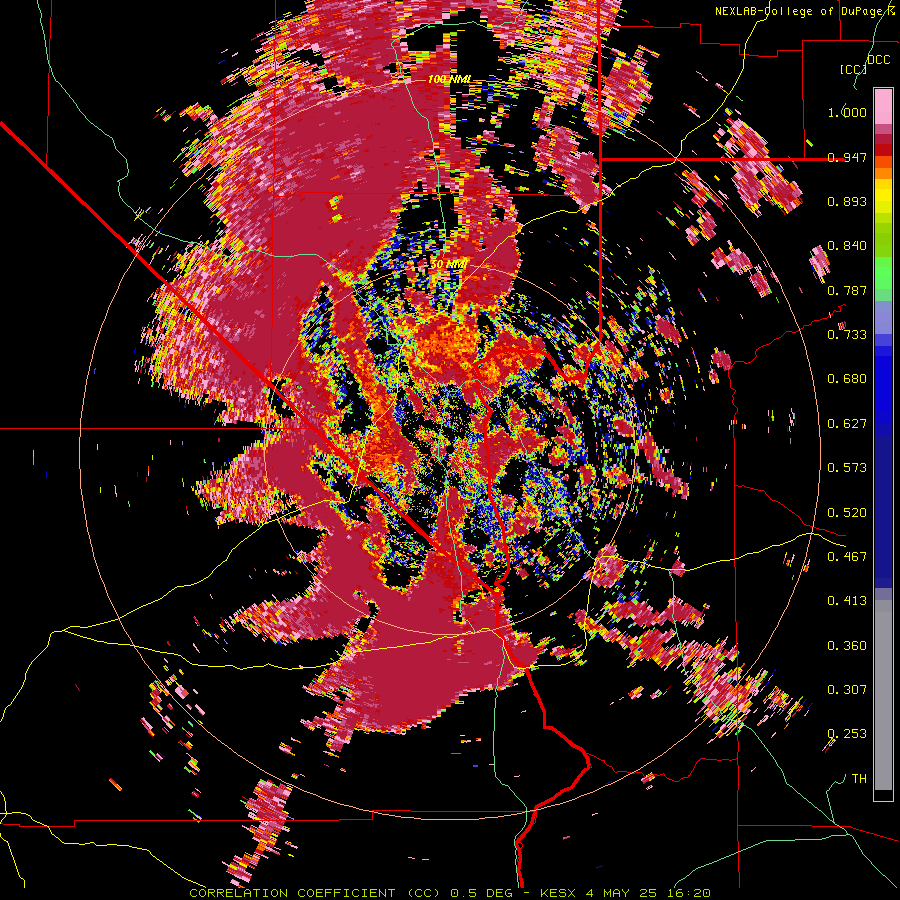
Task: Pick the light pink color at scale top
Action: tap(883, 106)
